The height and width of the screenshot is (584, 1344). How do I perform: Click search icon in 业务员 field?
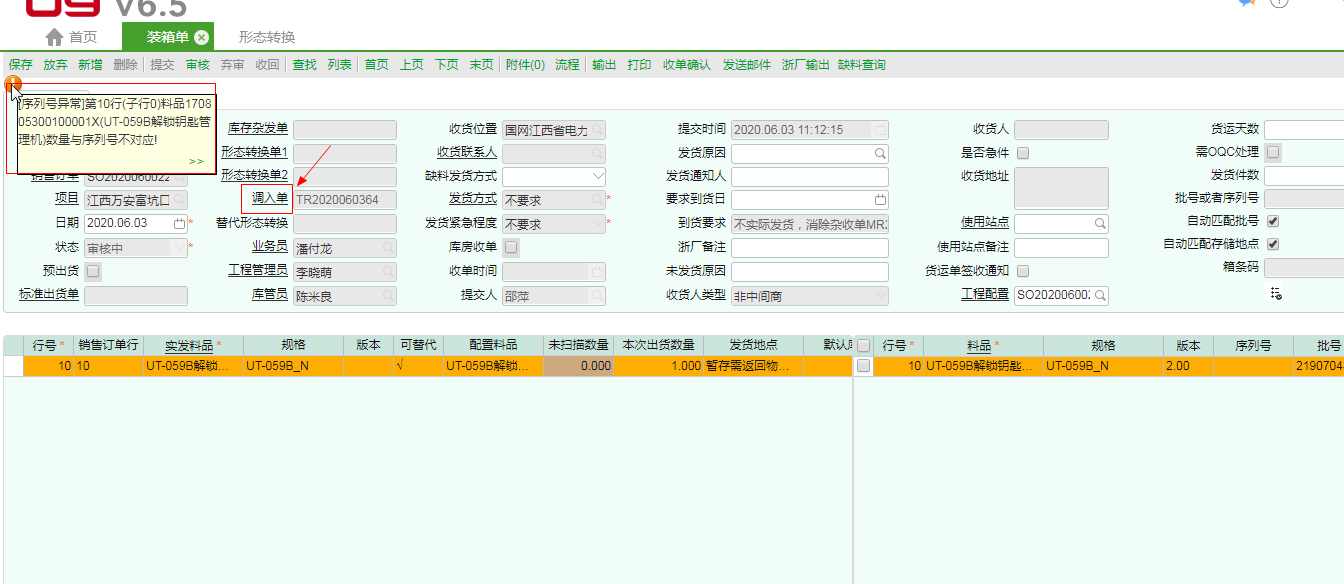click(x=389, y=248)
